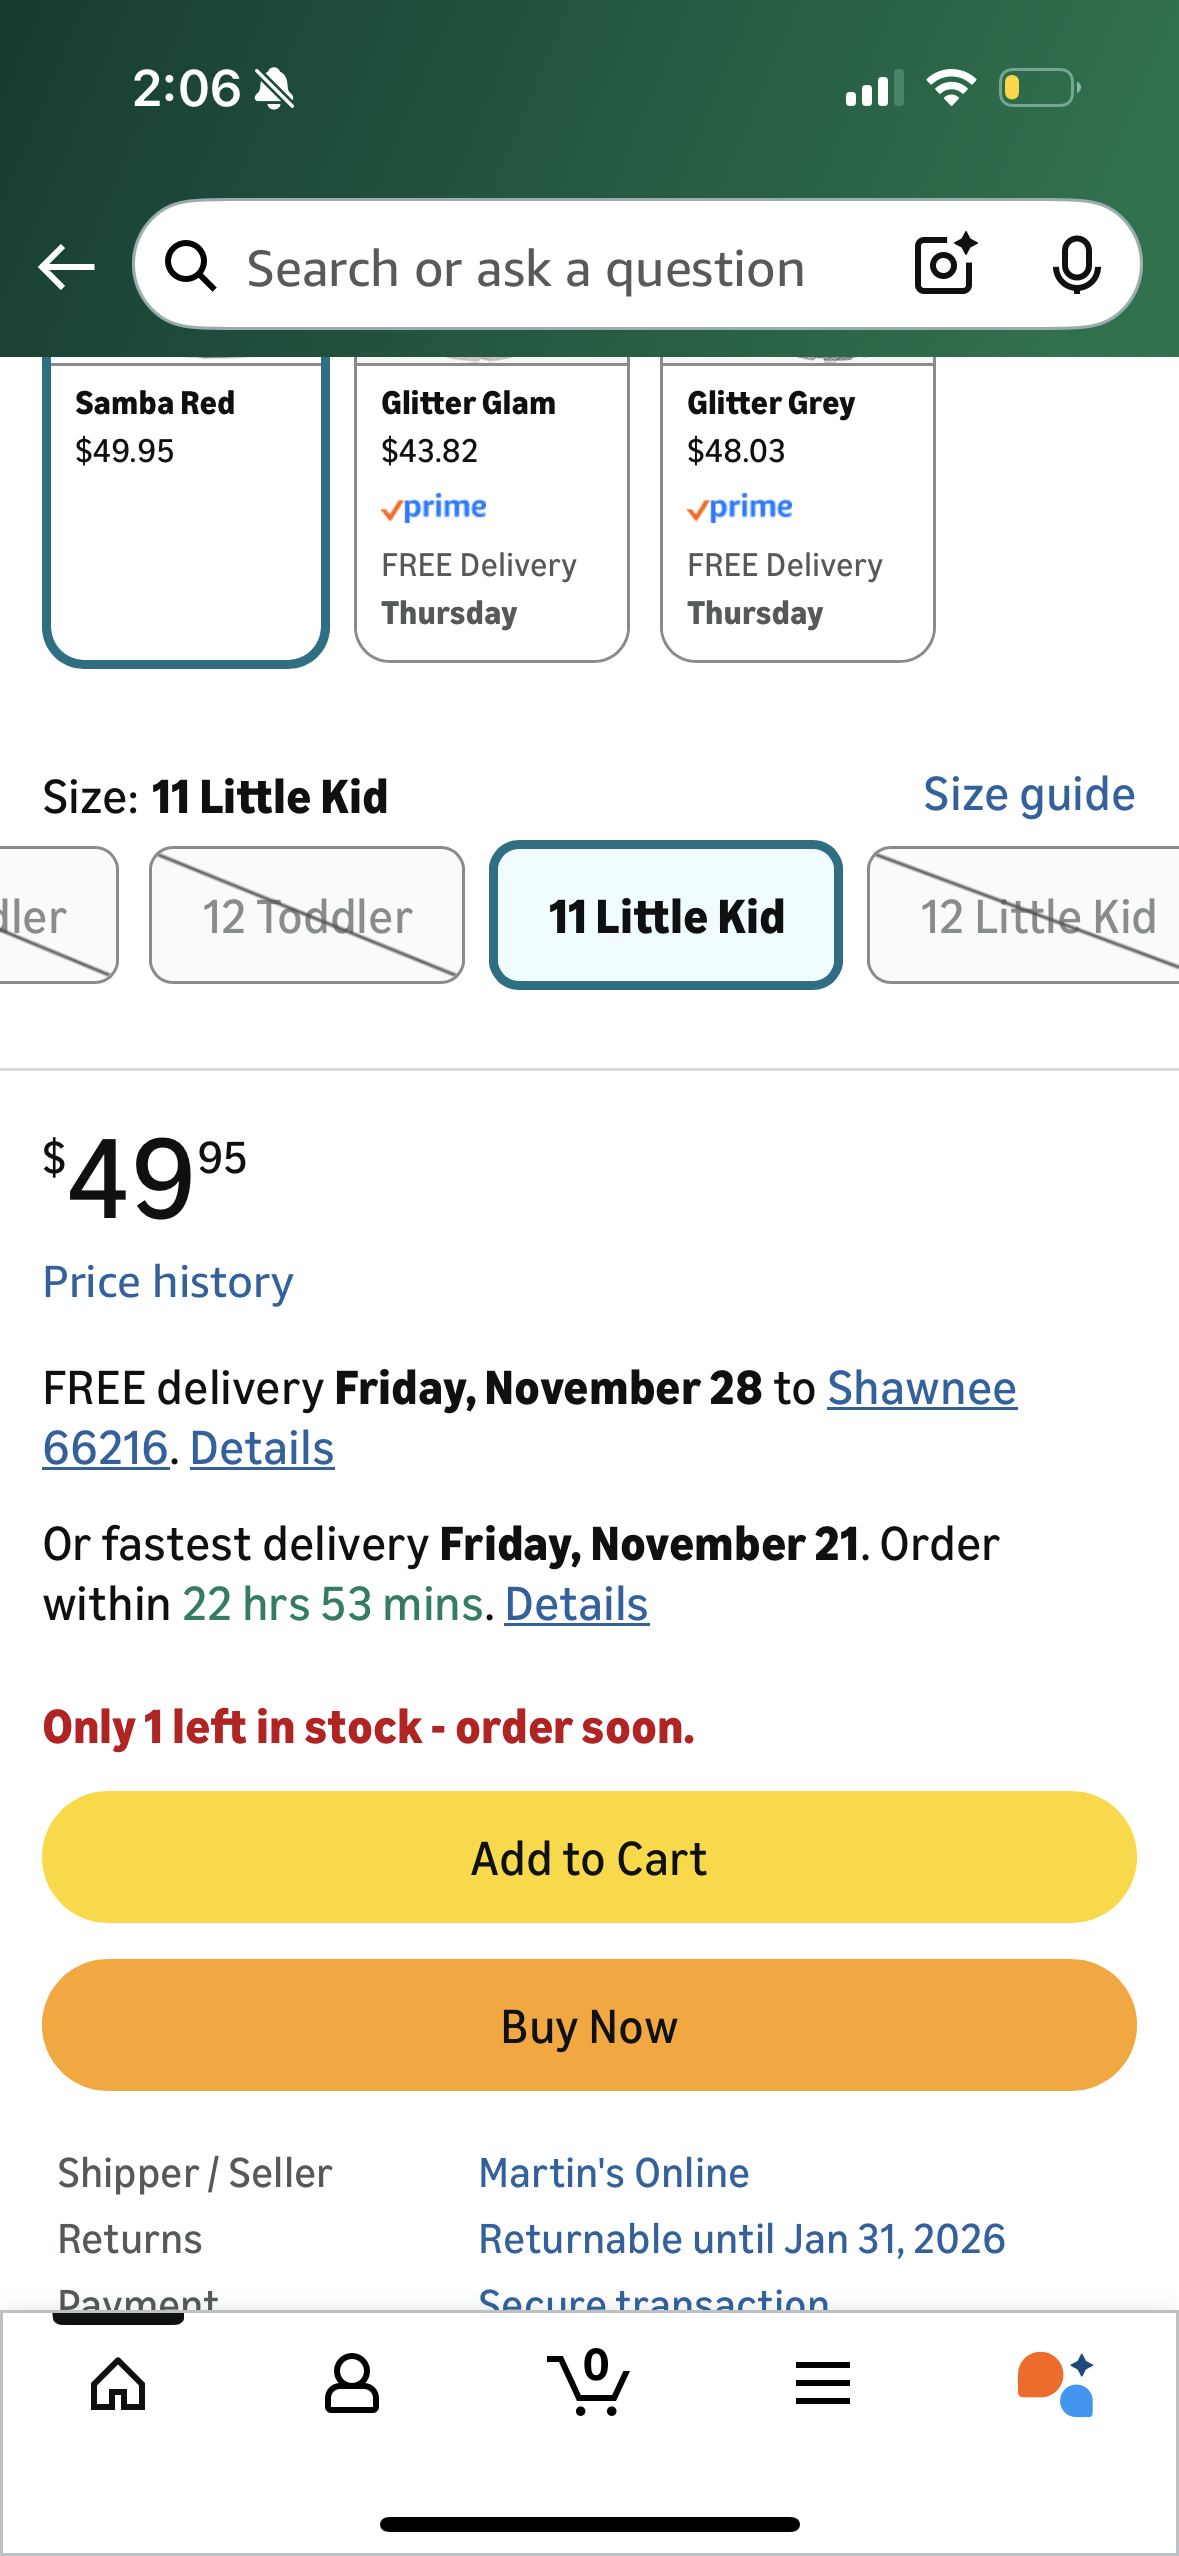Tap the Buy Now button
1179x2556 pixels.
coord(589,2026)
